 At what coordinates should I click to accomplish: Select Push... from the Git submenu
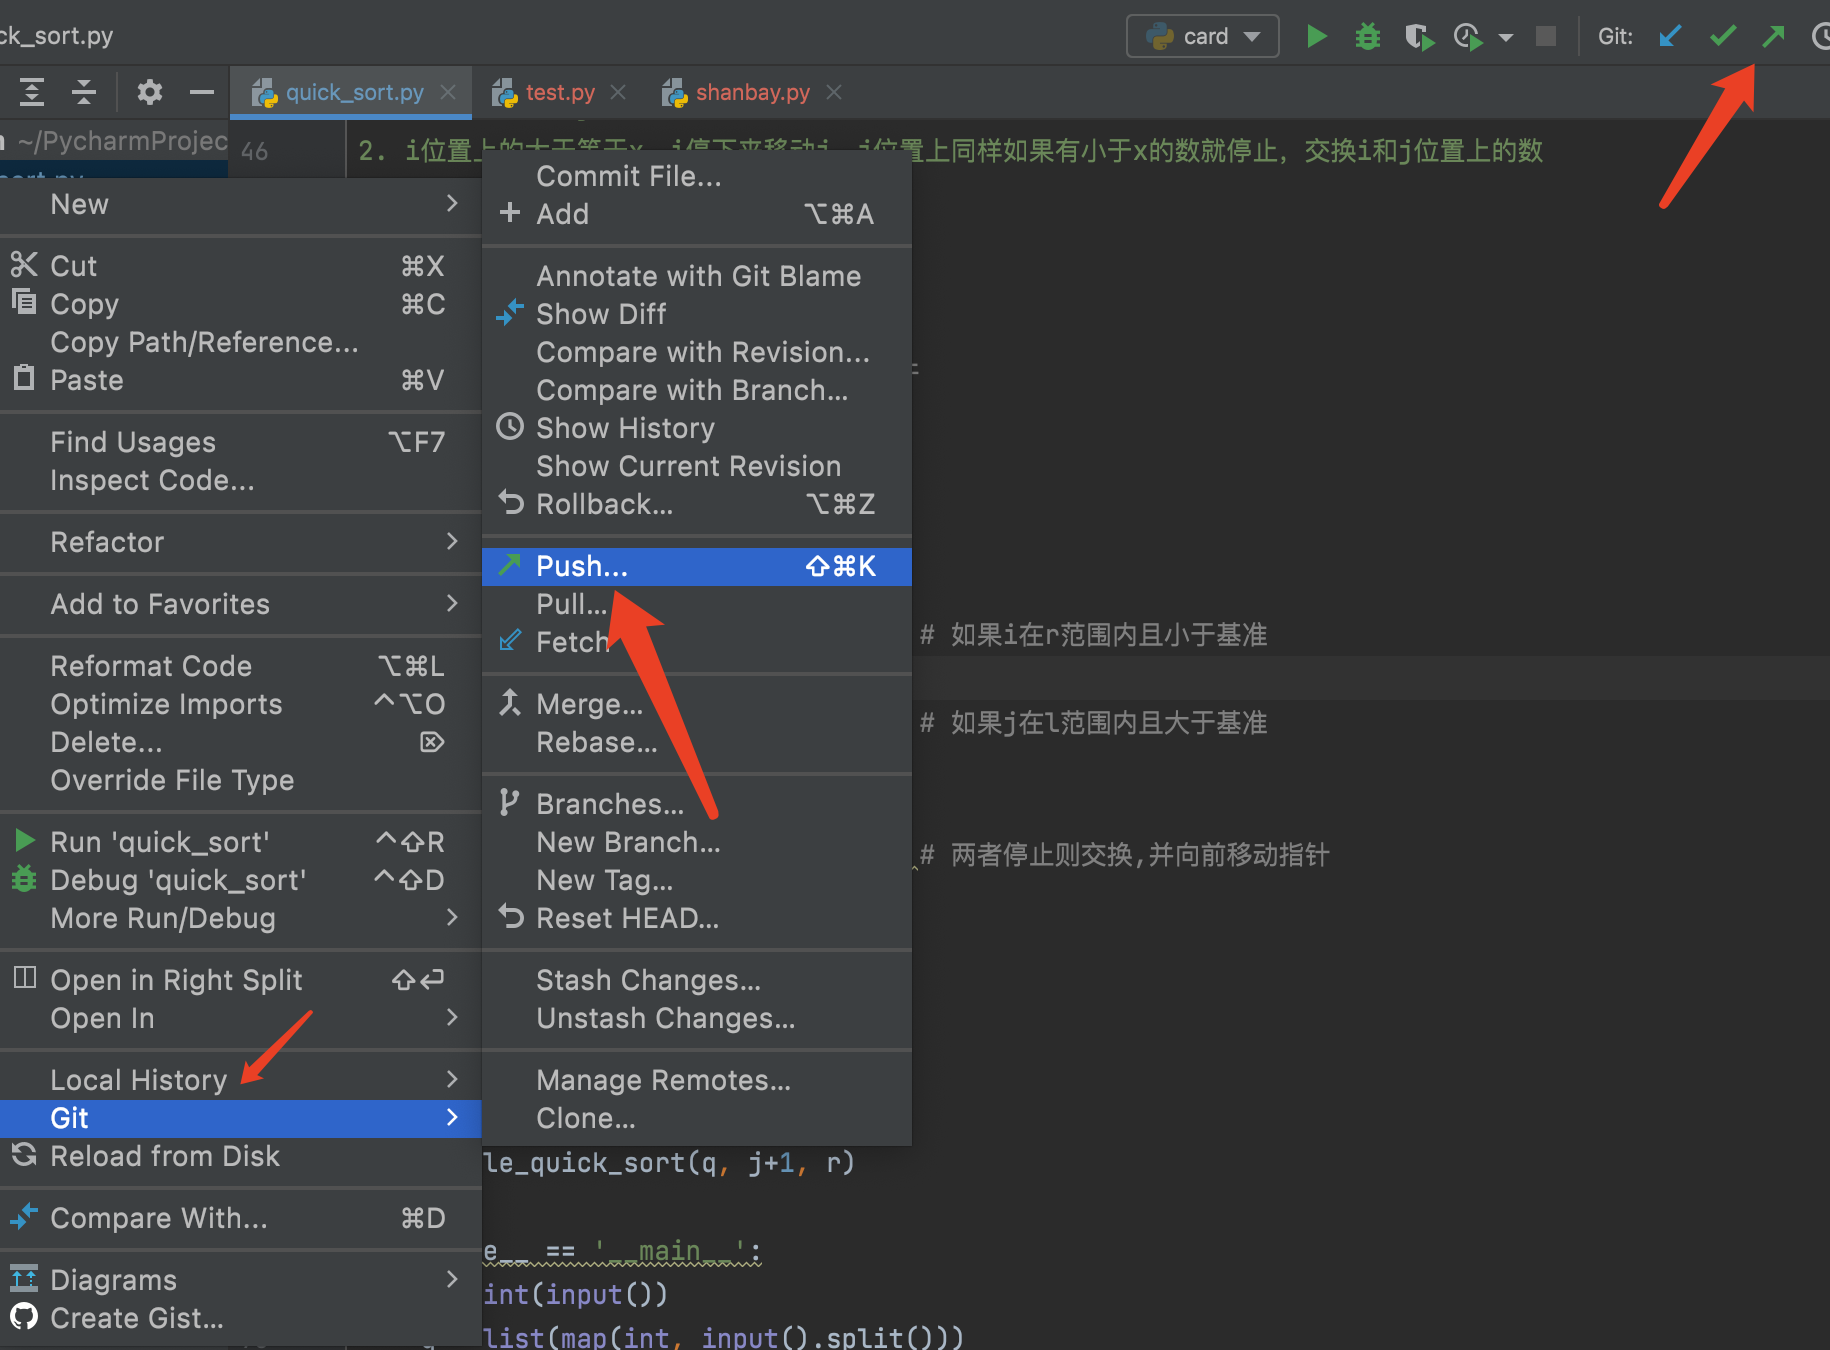(582, 566)
